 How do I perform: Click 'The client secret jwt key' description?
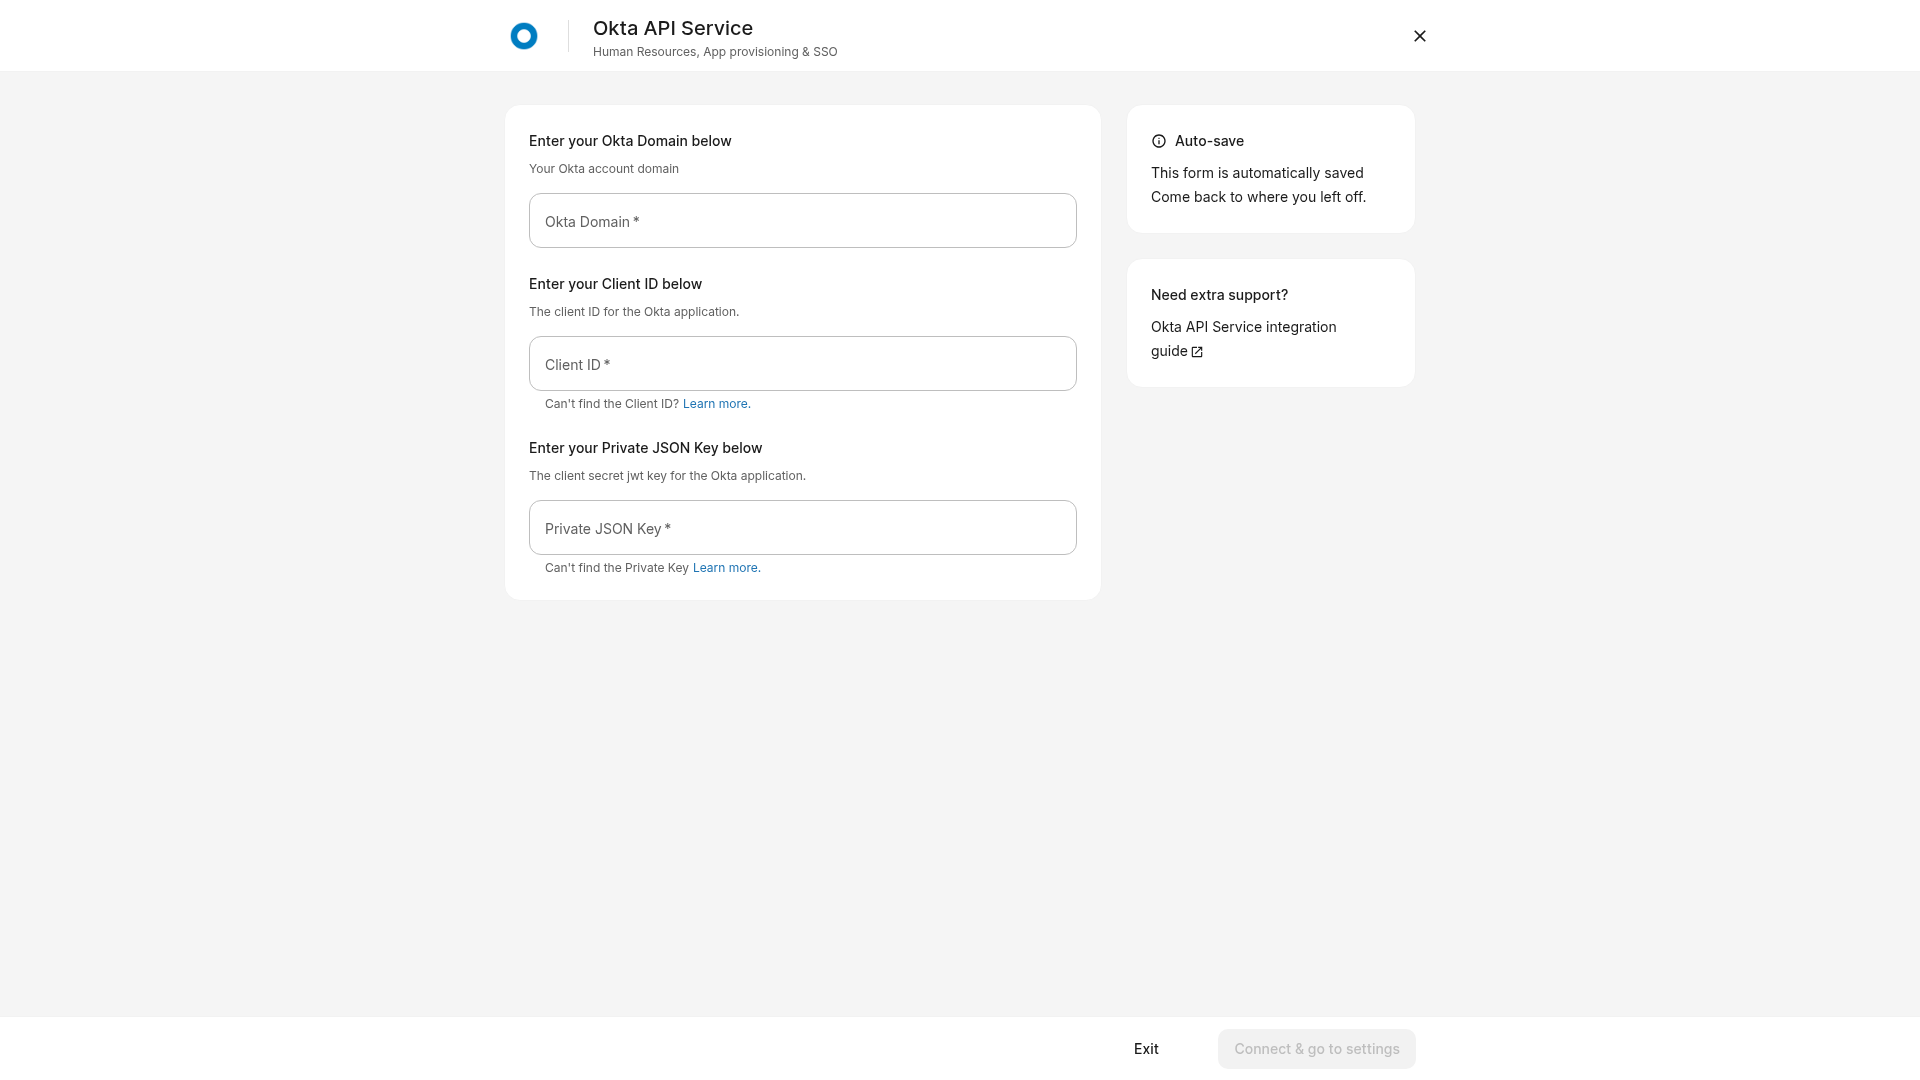pyautogui.click(x=667, y=476)
